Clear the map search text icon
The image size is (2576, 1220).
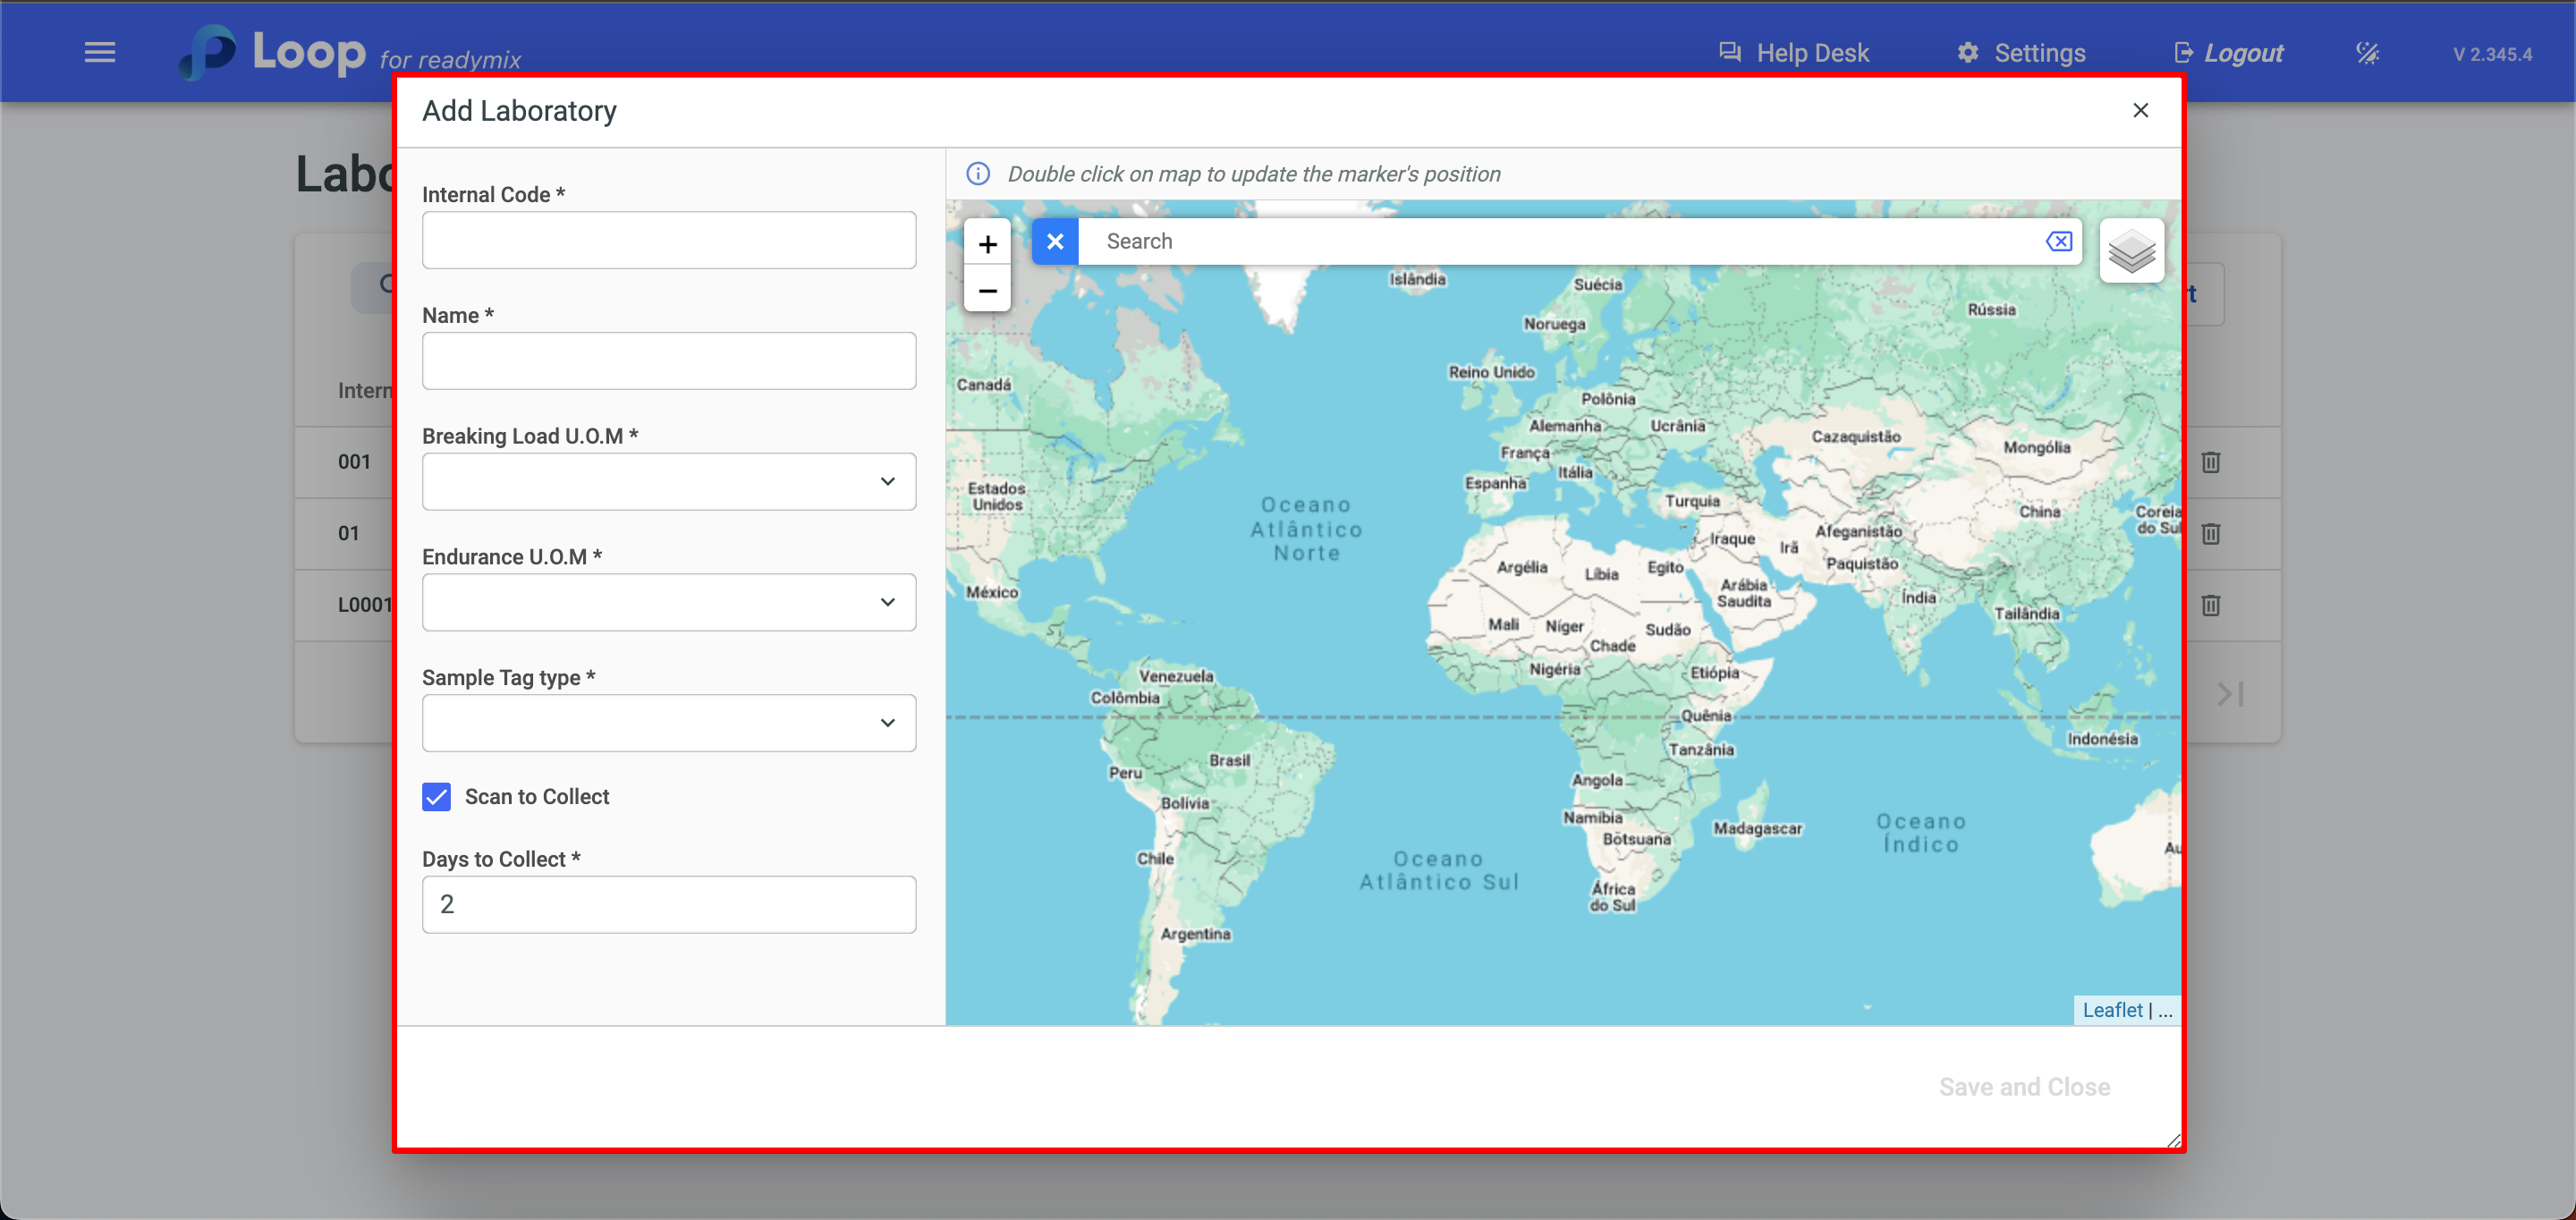(x=2059, y=242)
